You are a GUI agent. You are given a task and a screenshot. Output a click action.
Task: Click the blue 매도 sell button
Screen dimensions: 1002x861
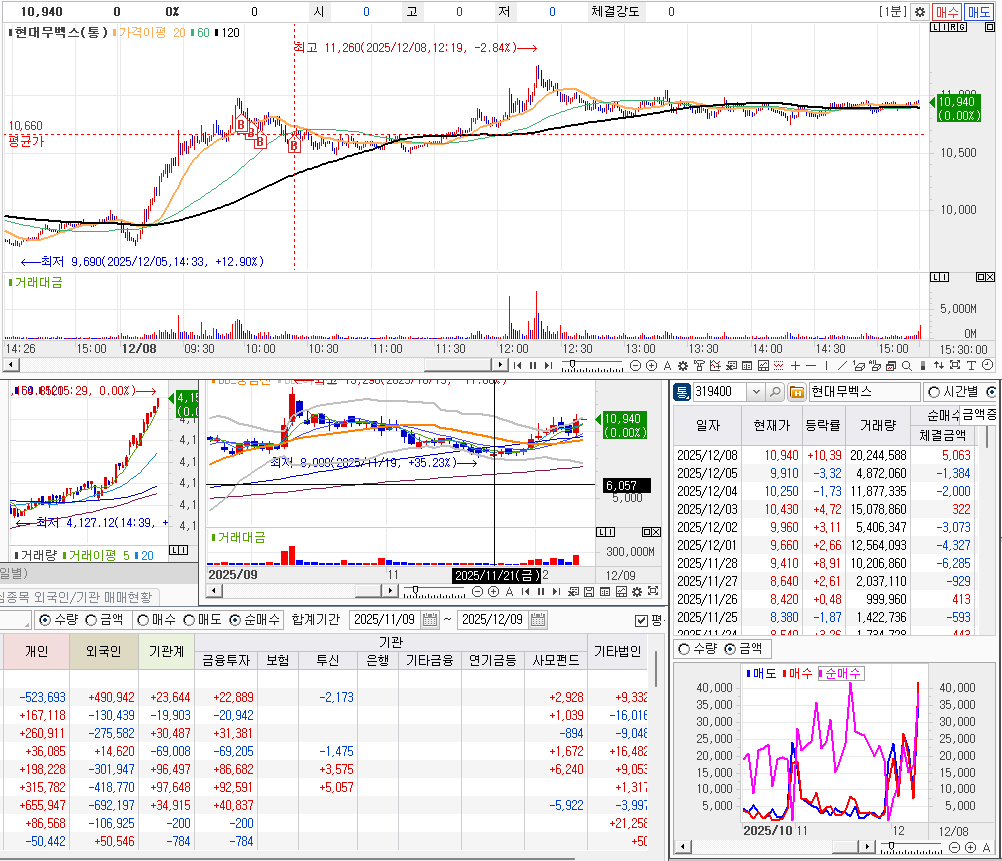978,12
